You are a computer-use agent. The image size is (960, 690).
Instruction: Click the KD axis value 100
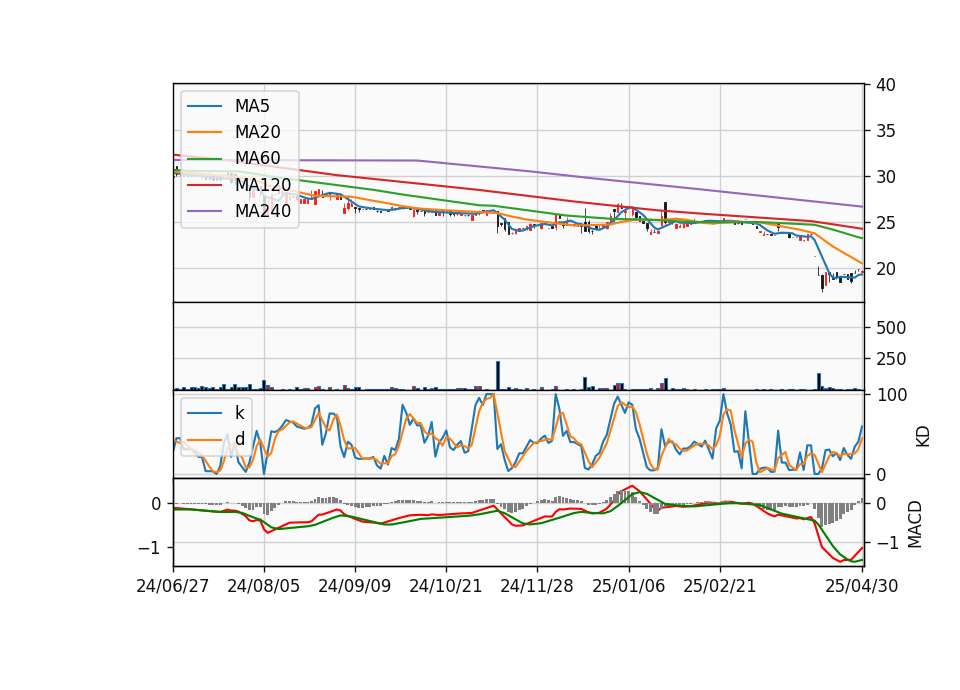click(x=892, y=395)
